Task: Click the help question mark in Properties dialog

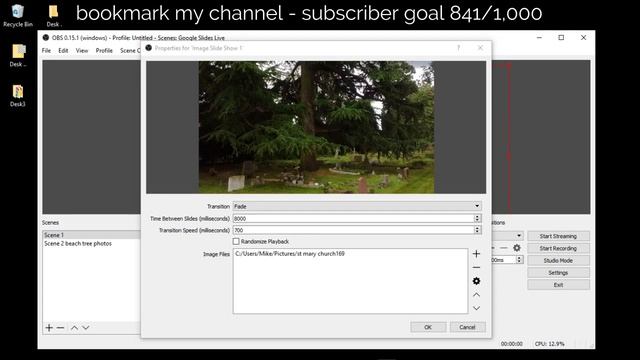Action: click(458, 48)
